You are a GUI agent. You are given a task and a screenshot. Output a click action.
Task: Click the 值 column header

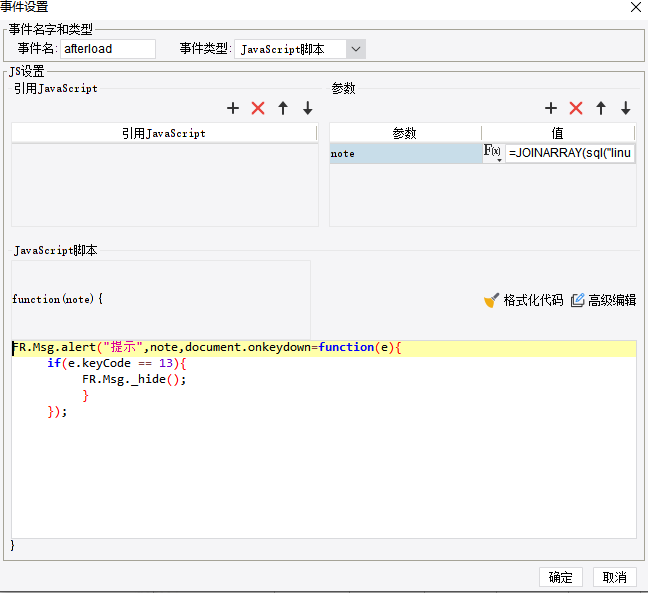(557, 133)
